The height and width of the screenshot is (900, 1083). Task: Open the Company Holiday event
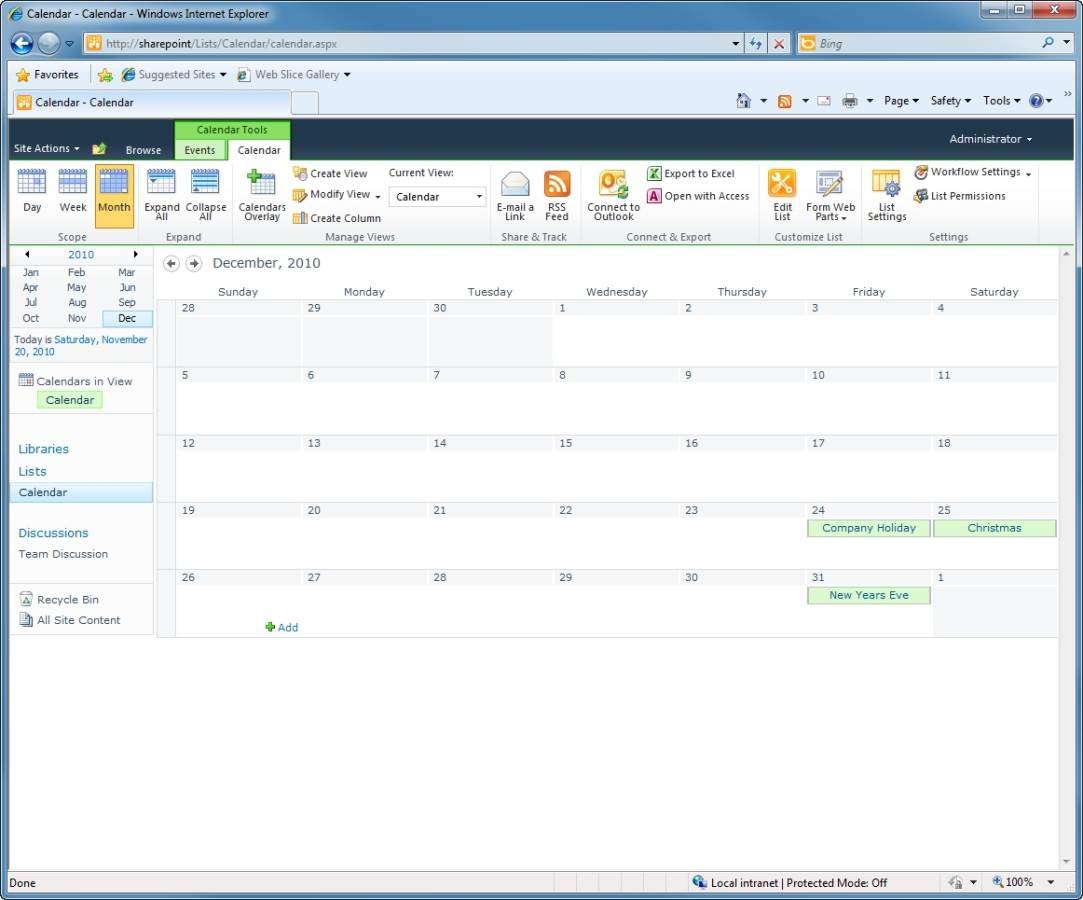pyautogui.click(x=868, y=528)
